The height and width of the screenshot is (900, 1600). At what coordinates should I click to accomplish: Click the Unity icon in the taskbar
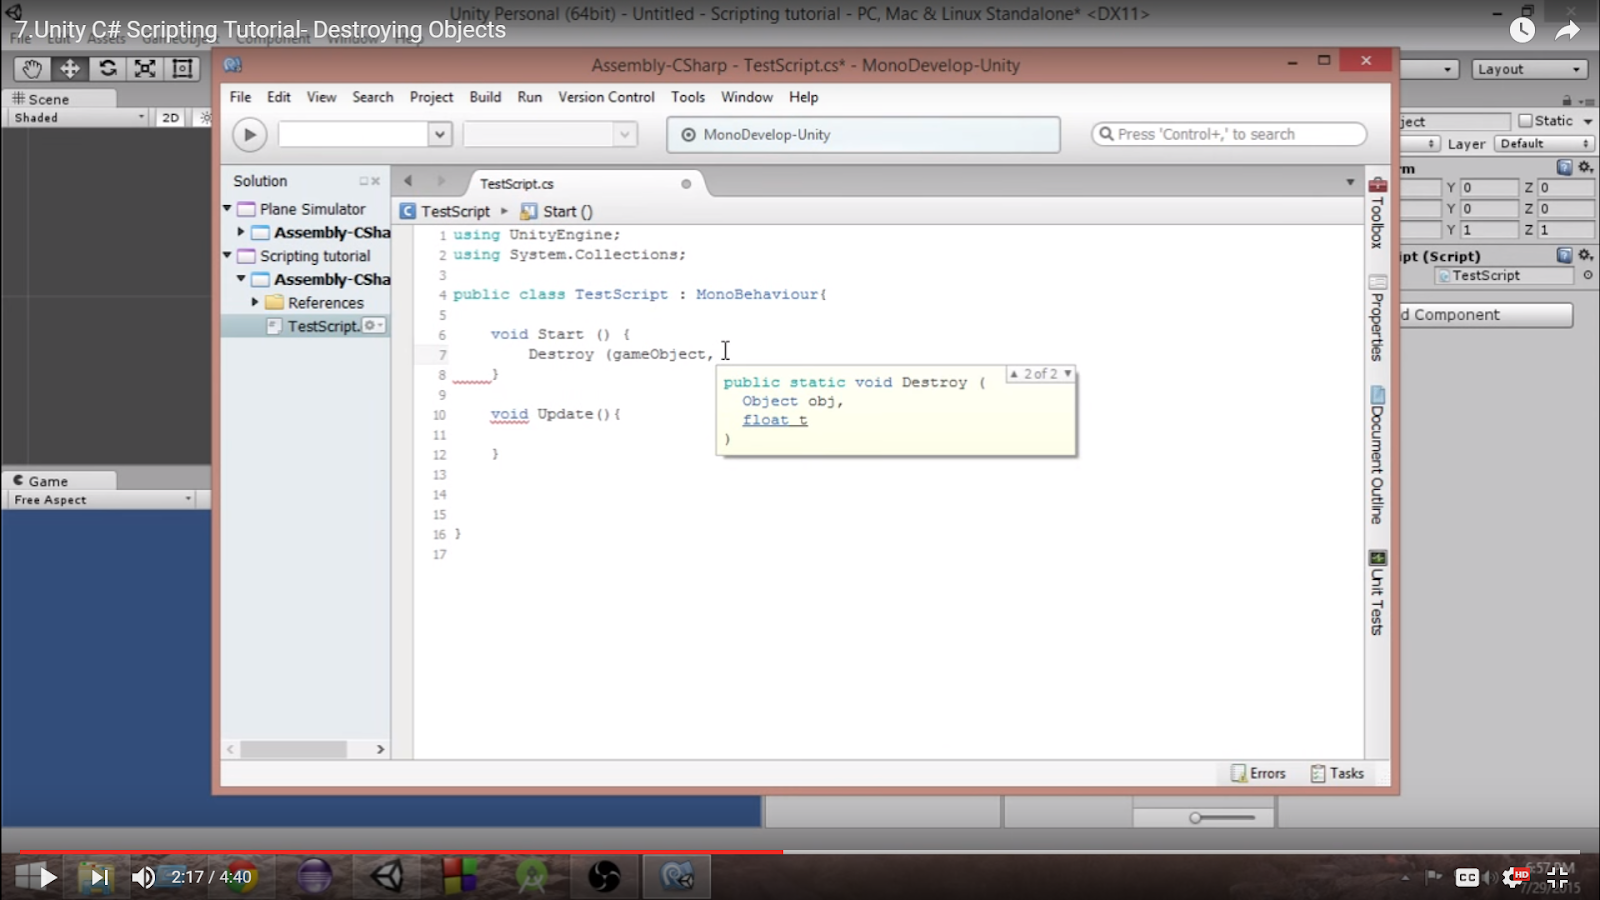(387, 876)
